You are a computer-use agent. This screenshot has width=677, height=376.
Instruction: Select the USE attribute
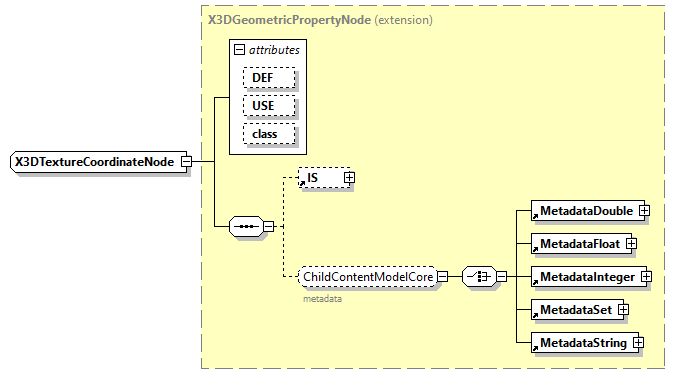click(x=269, y=106)
